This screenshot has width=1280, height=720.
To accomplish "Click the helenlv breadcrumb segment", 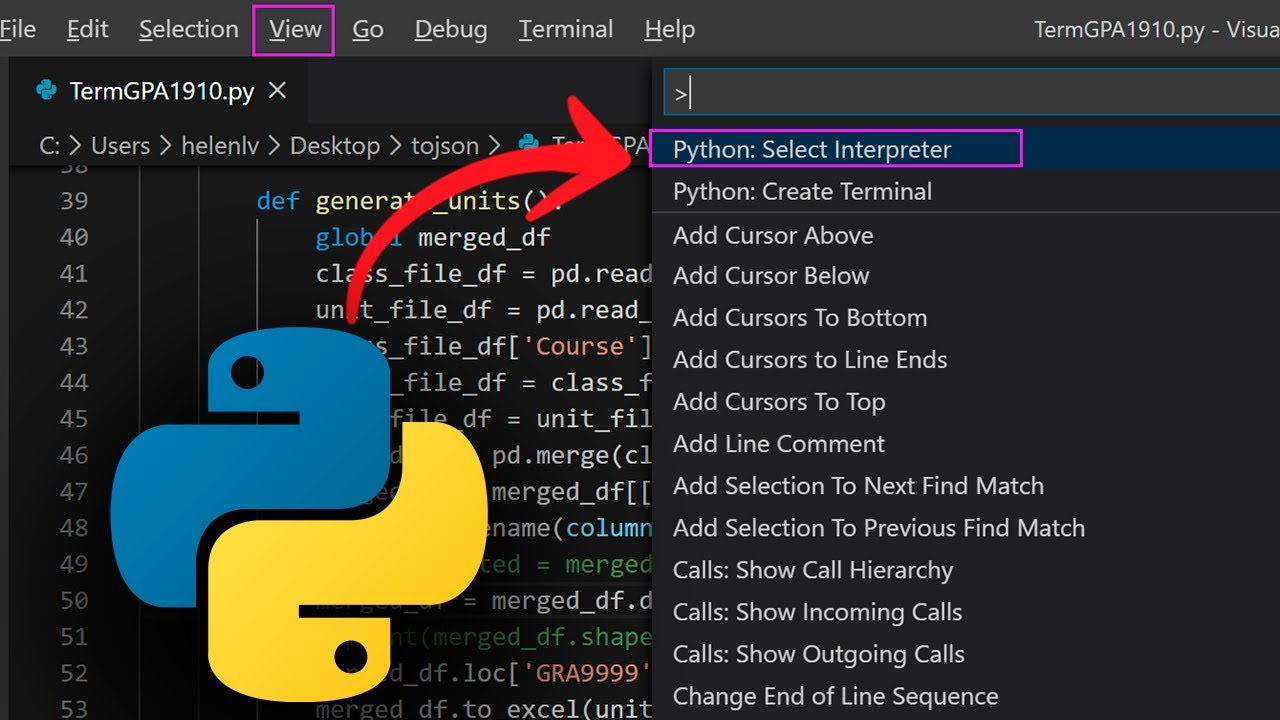I will point(220,145).
